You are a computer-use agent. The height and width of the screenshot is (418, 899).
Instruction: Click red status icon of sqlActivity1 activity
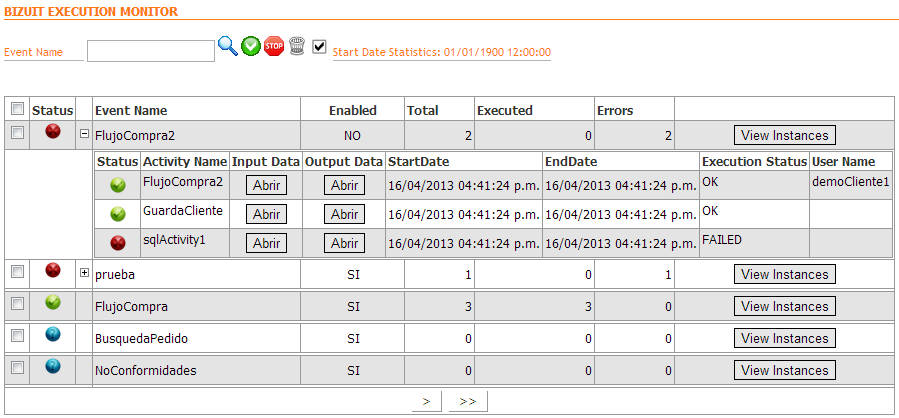[x=118, y=242]
